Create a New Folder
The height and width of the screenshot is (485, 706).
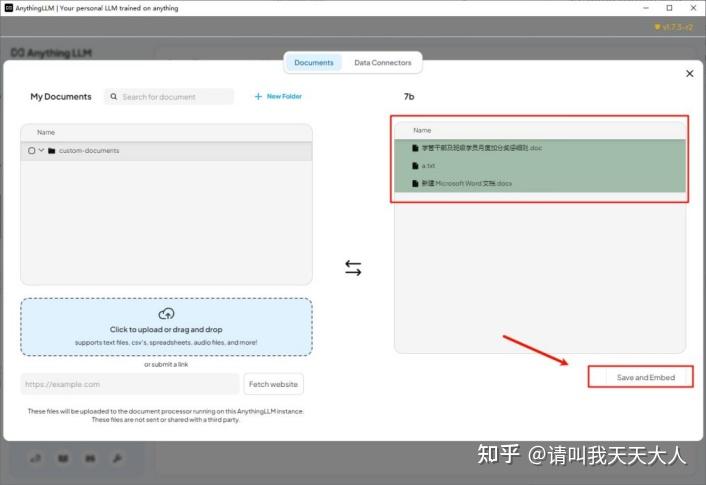pyautogui.click(x=278, y=96)
